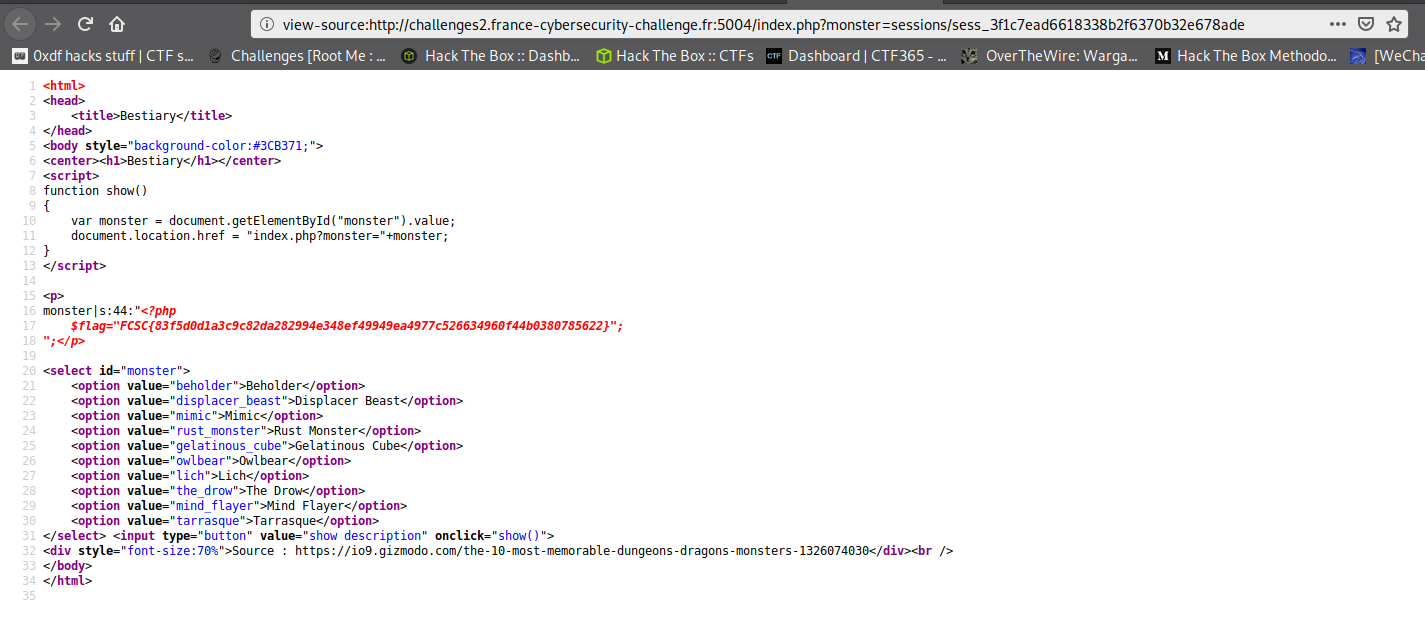1425x638 pixels.
Task: Click the document.location.href line
Action: tap(260, 236)
